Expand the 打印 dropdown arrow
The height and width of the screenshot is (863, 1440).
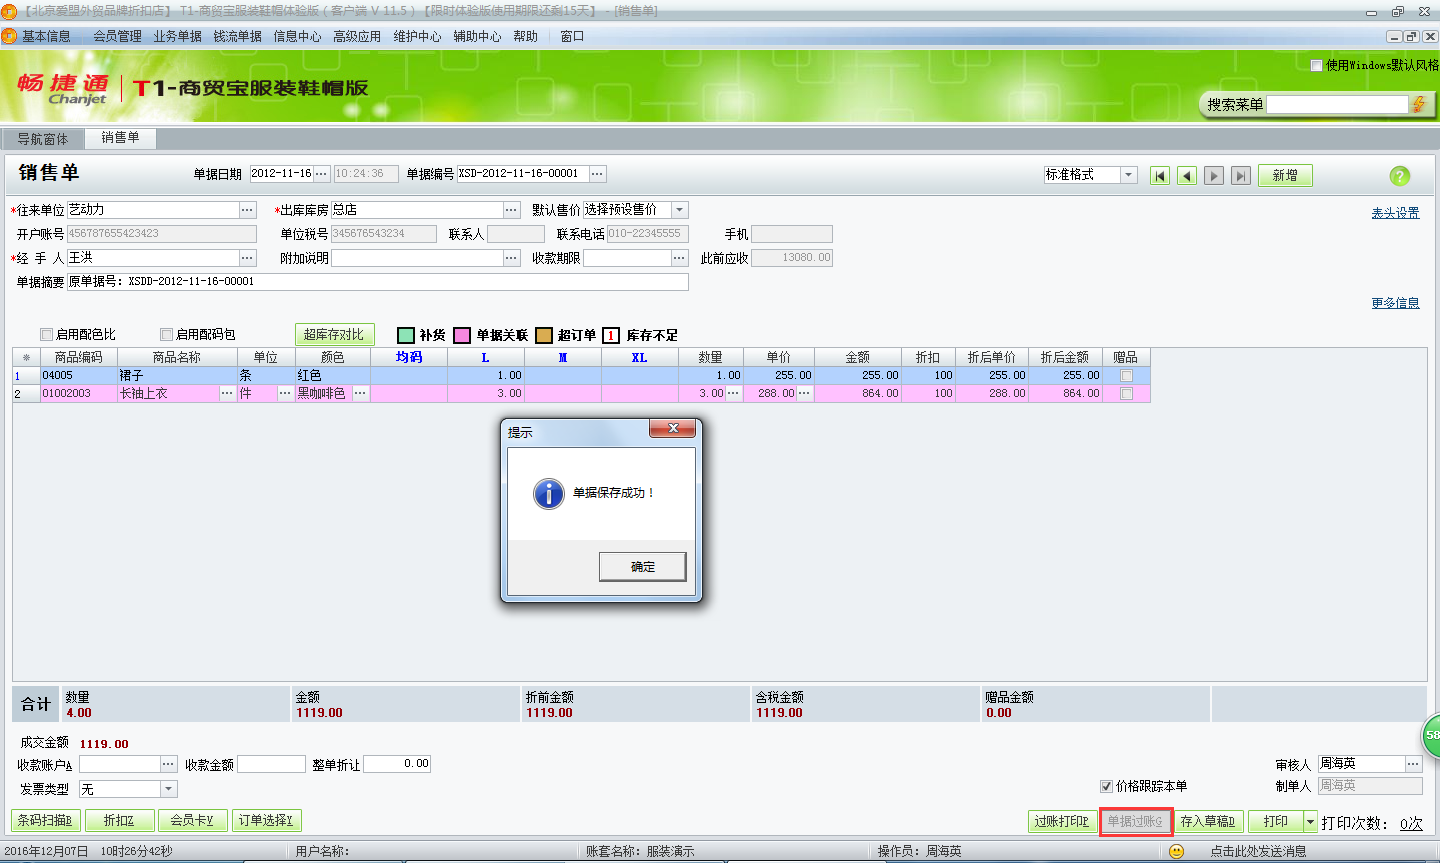tap(1310, 822)
